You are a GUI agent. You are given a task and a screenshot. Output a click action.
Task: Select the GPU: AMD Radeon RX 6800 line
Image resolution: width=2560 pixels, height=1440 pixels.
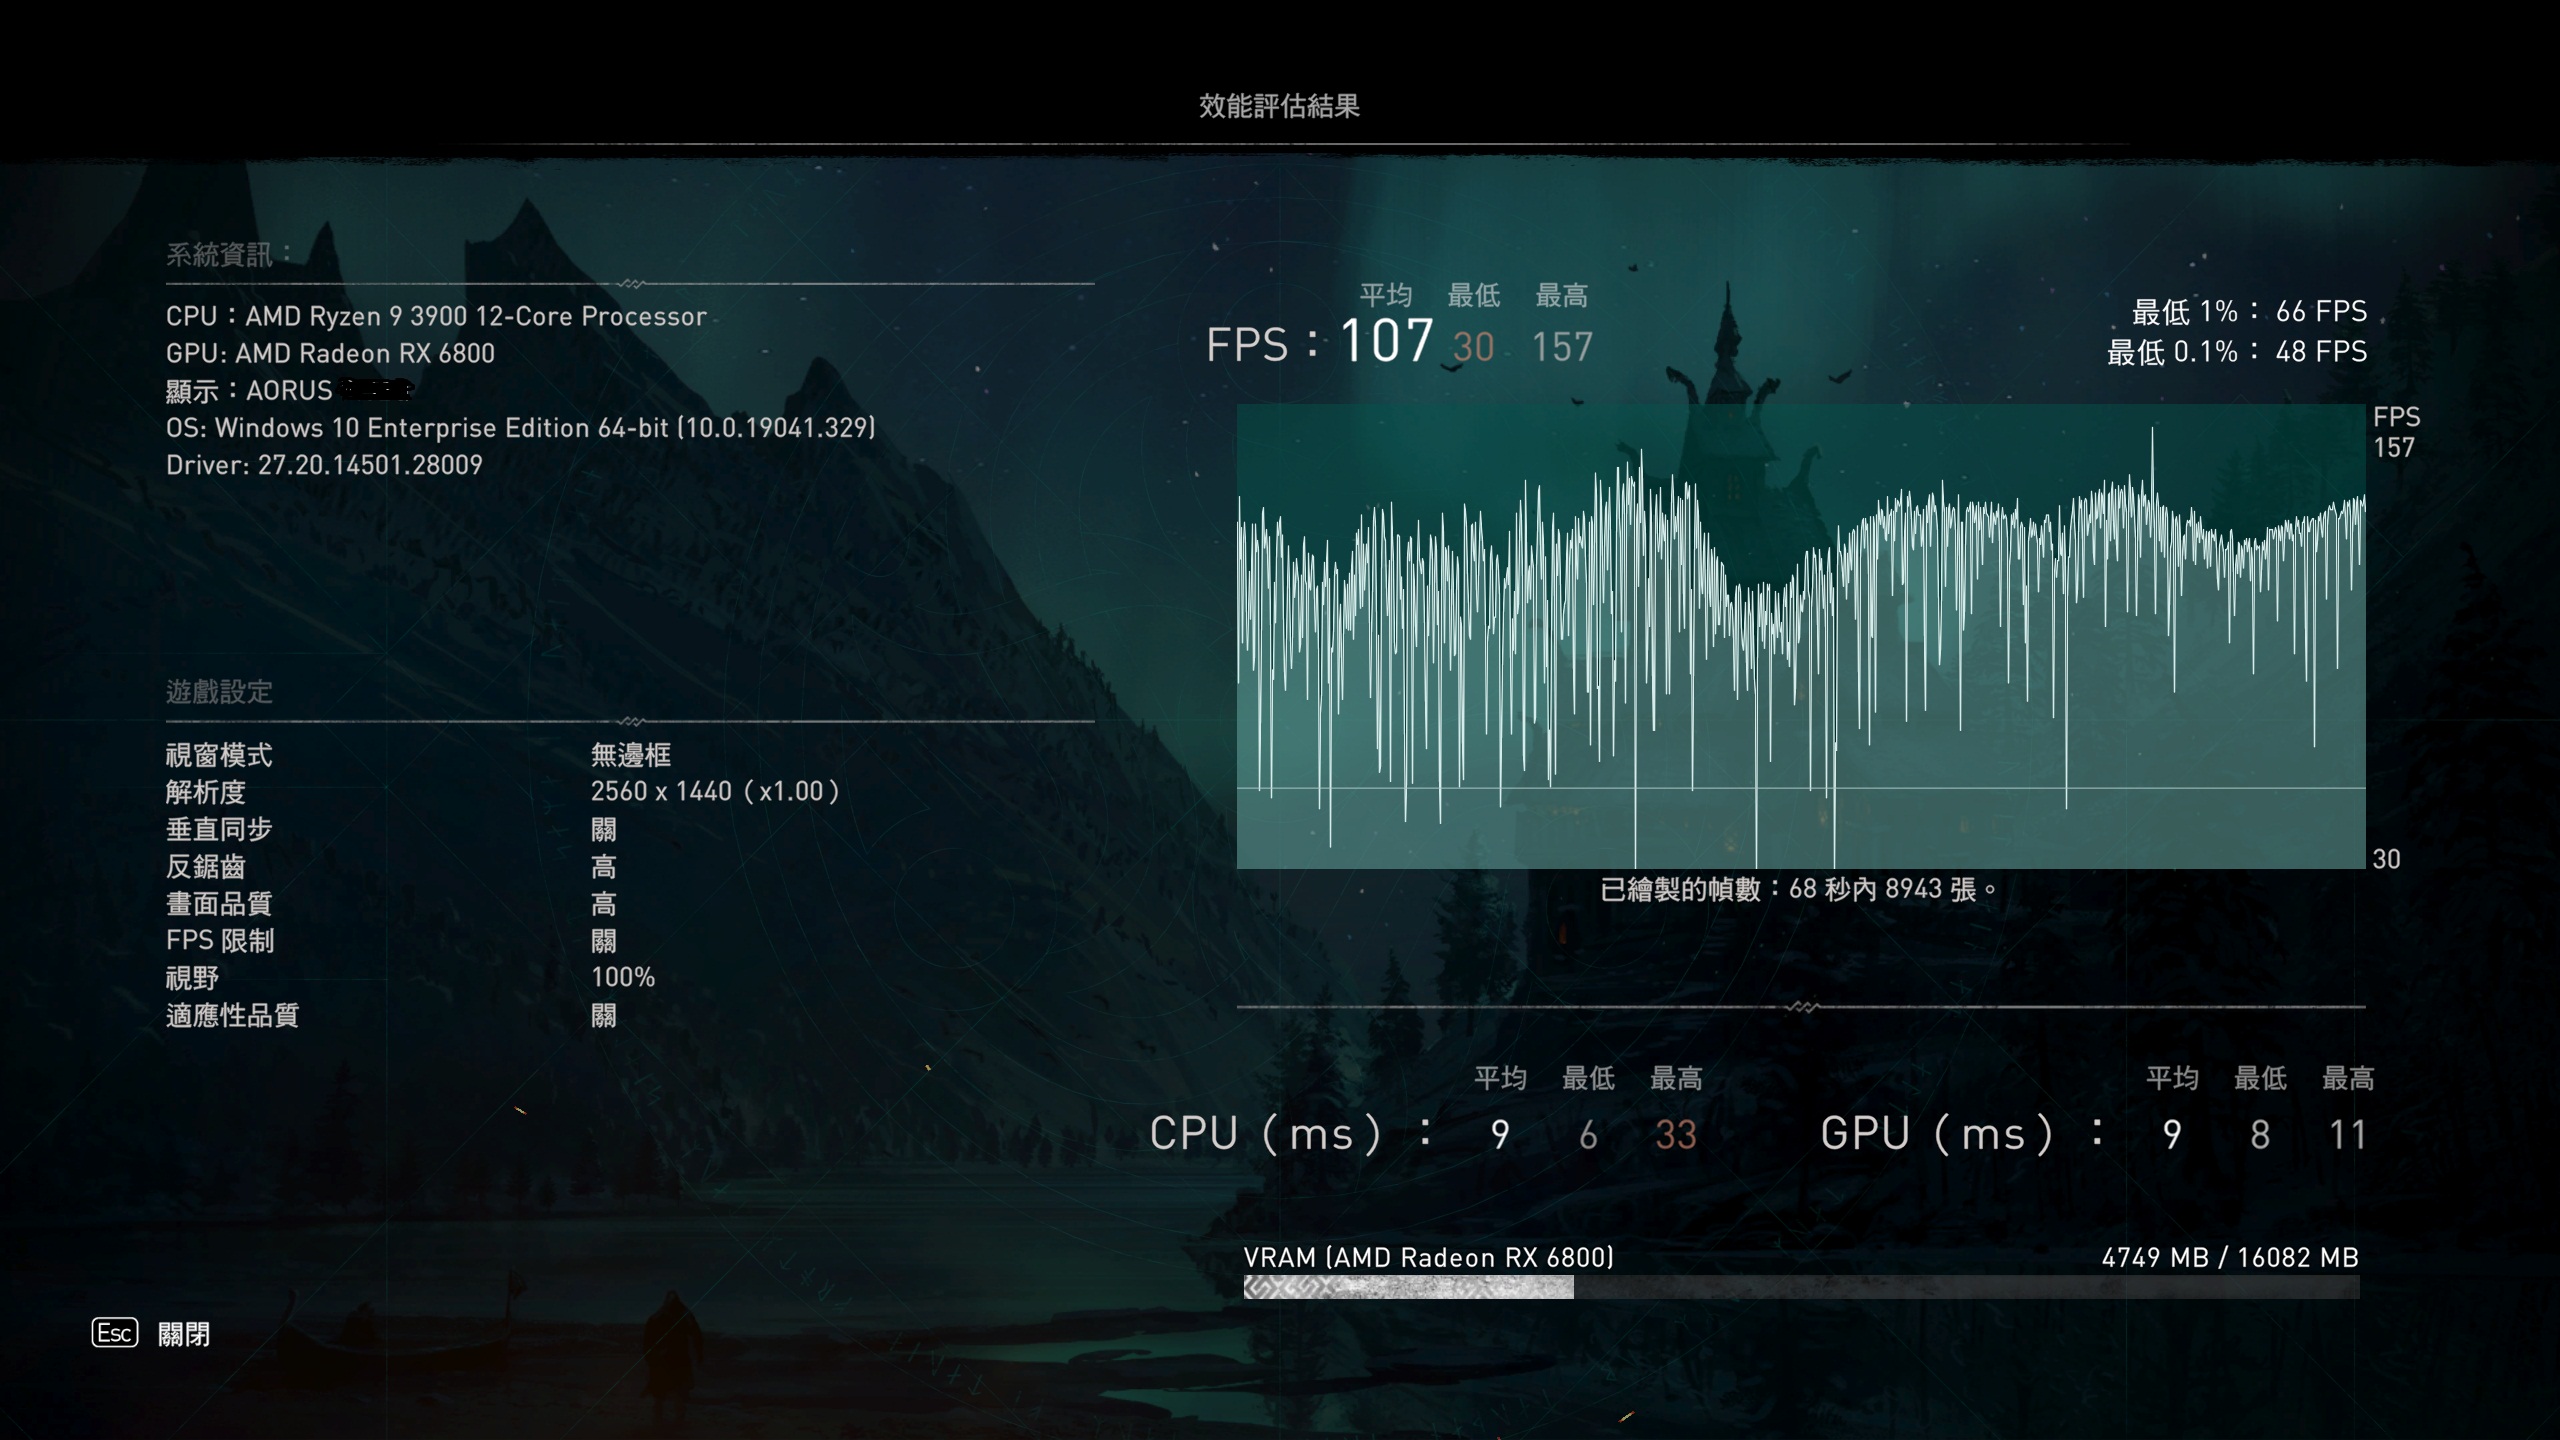pyautogui.click(x=330, y=353)
